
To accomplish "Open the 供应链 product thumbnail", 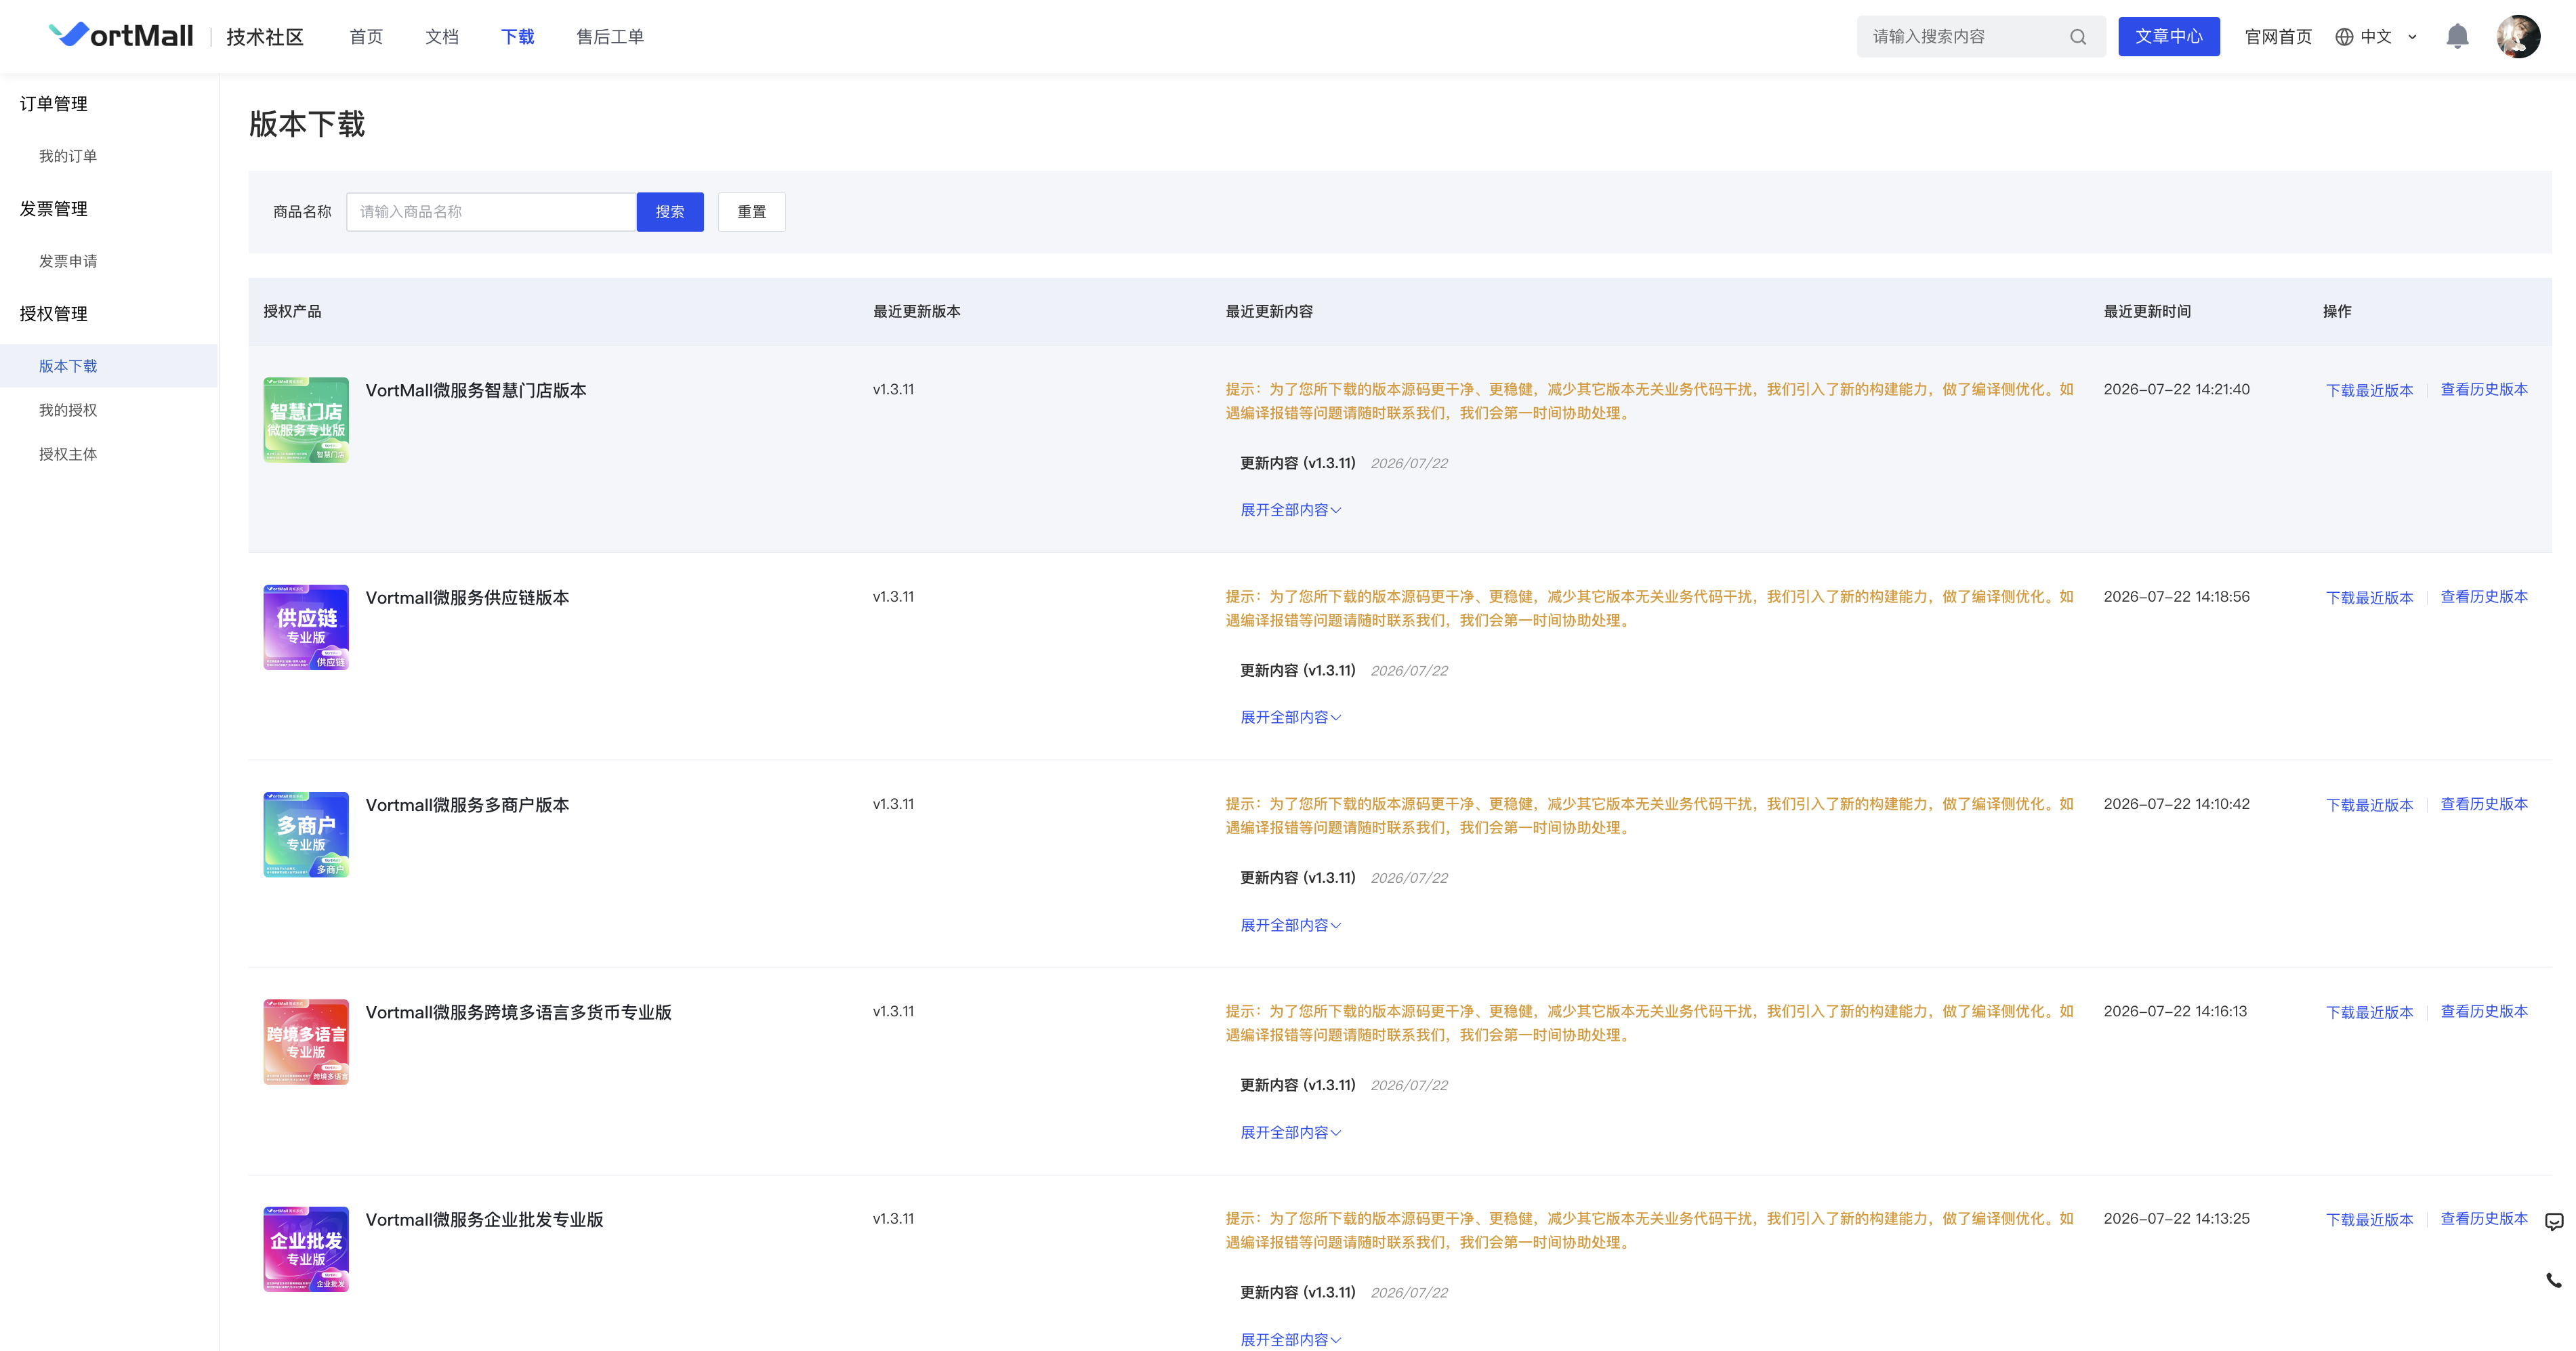I will click(x=306, y=627).
